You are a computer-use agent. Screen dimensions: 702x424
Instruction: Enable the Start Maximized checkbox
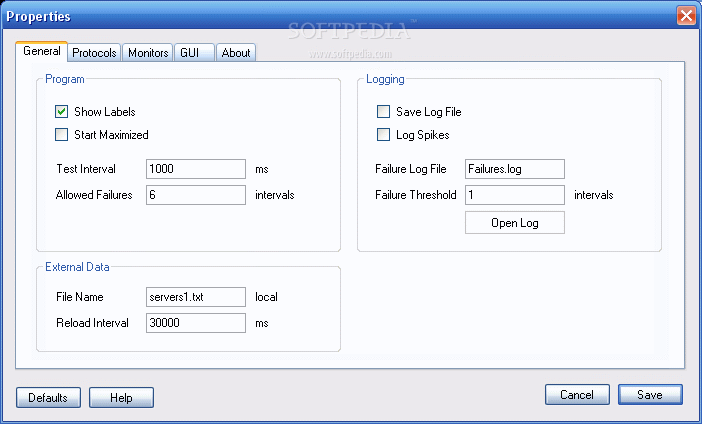[x=61, y=135]
